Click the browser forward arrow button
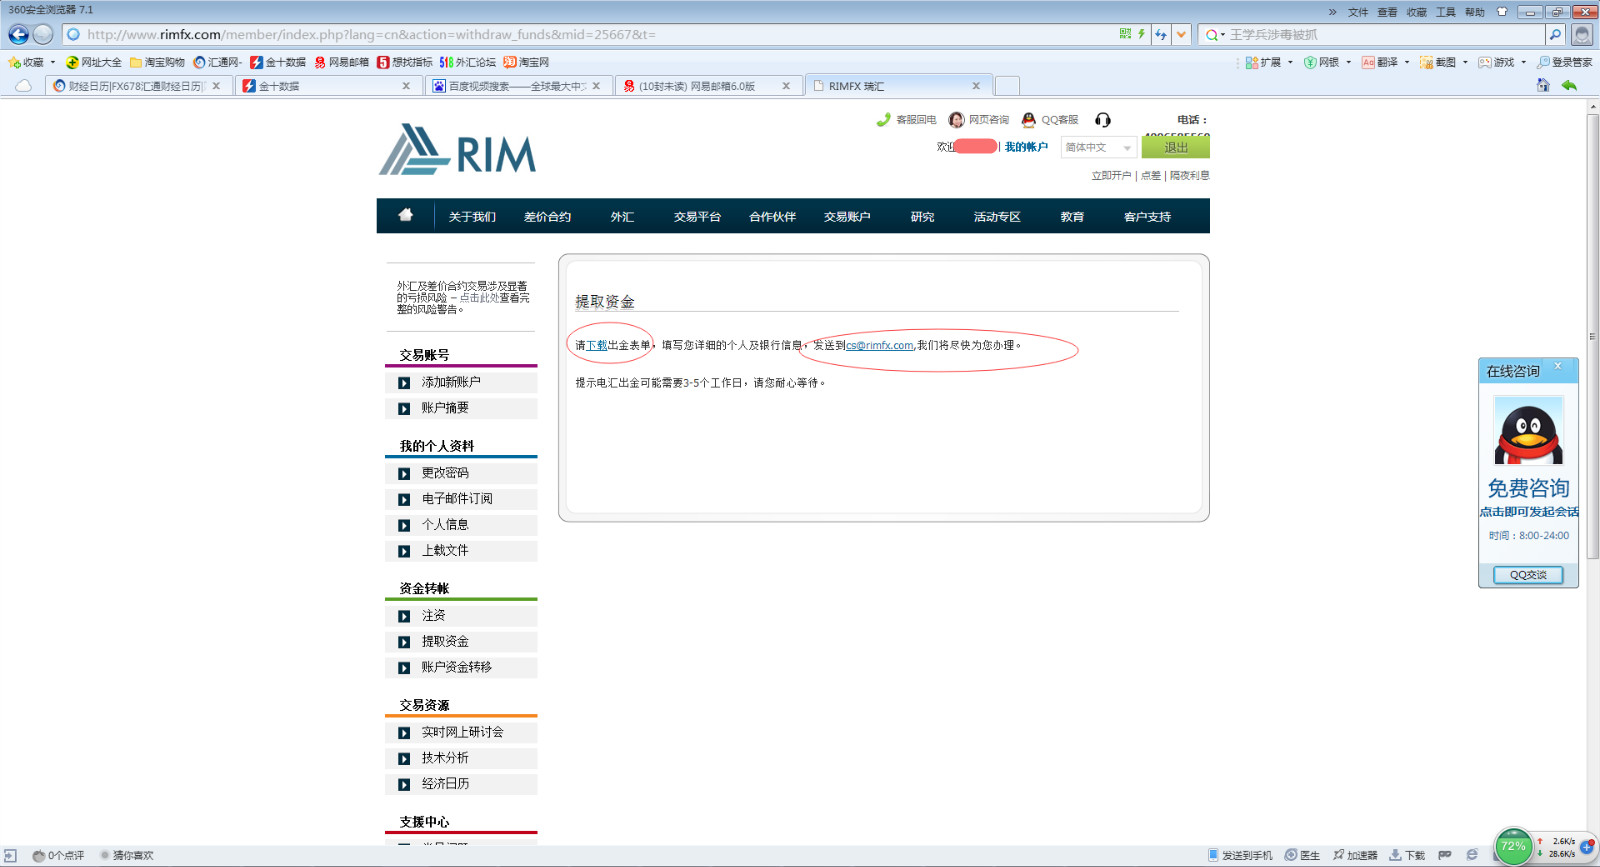This screenshot has width=1600, height=867. click(x=43, y=35)
